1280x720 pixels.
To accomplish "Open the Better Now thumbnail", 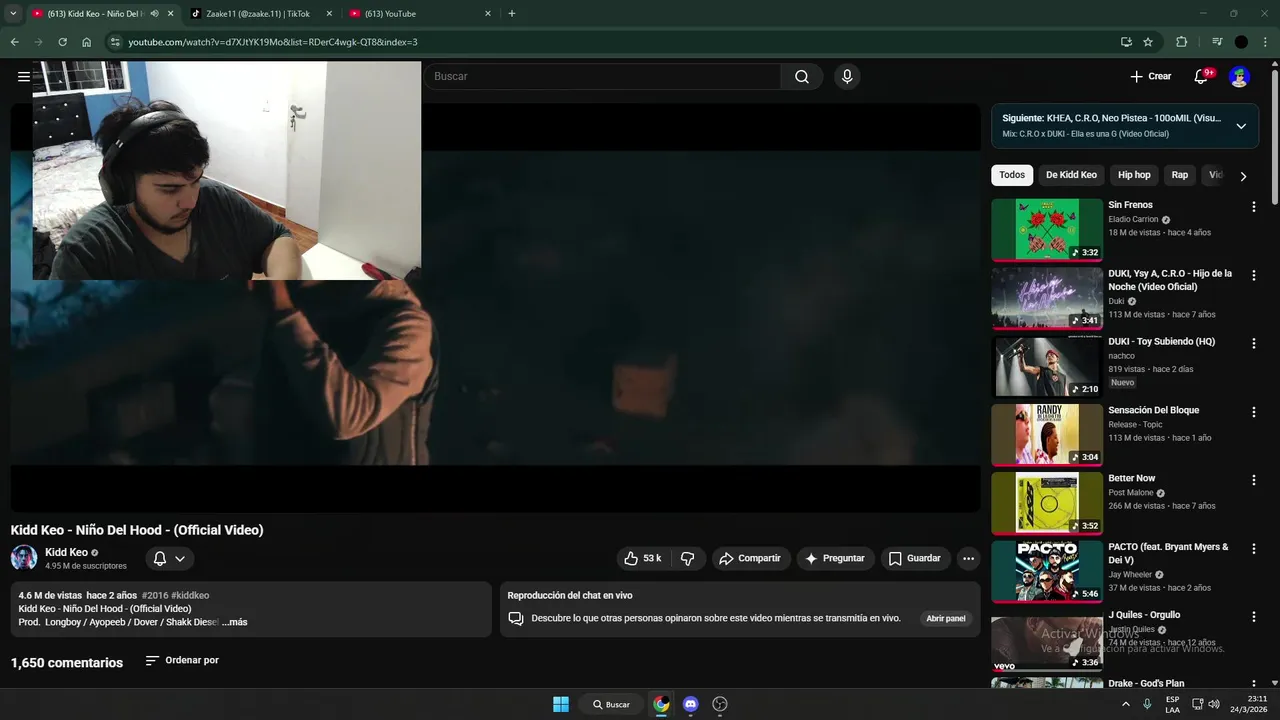I will [1047, 503].
